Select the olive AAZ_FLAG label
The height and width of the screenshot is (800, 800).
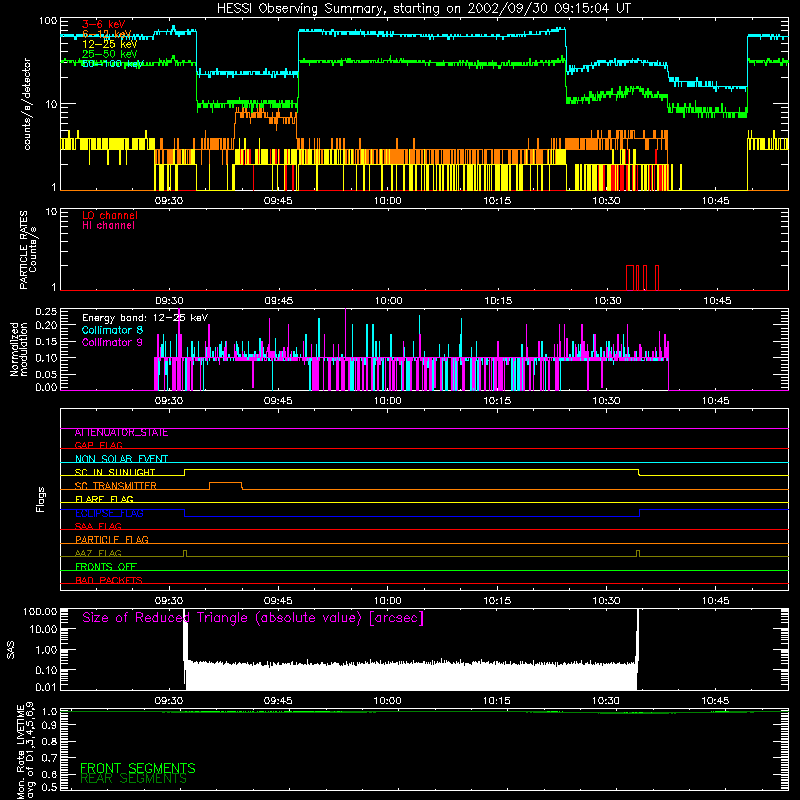[x=98, y=553]
